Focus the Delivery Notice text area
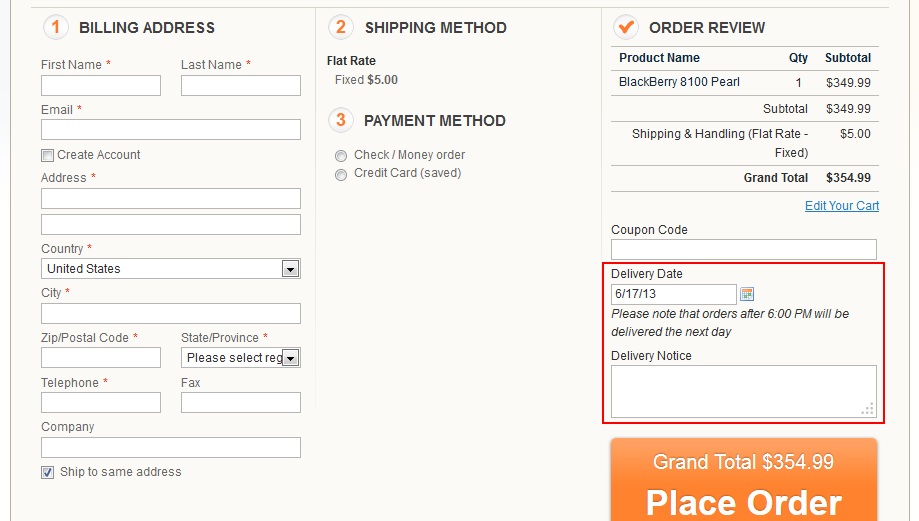The width and height of the screenshot is (919, 521). click(x=744, y=391)
